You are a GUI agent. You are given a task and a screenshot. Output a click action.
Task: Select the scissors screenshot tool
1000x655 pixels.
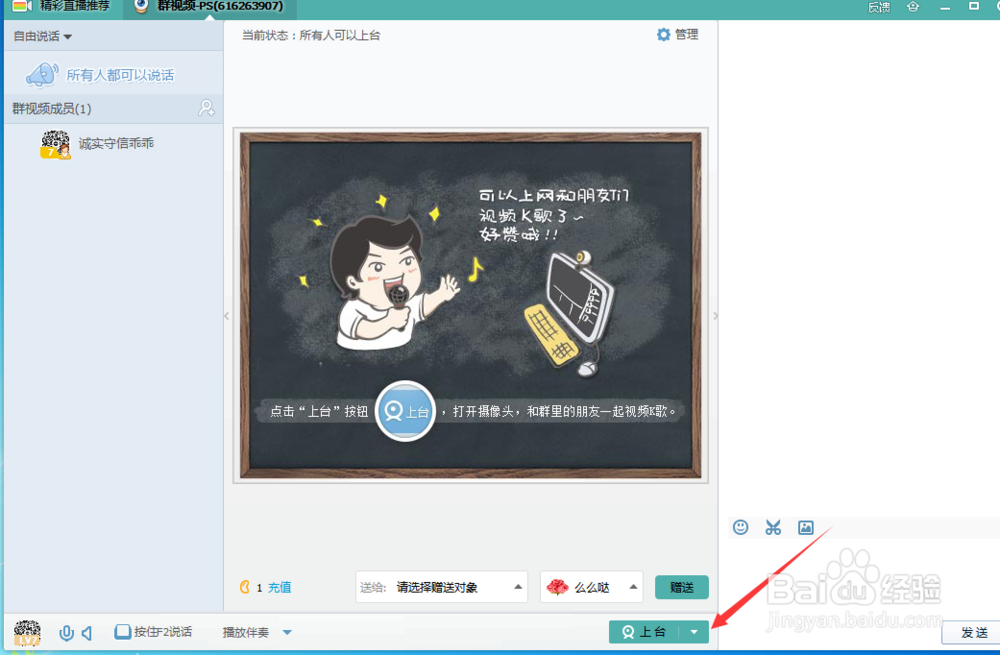tap(773, 527)
